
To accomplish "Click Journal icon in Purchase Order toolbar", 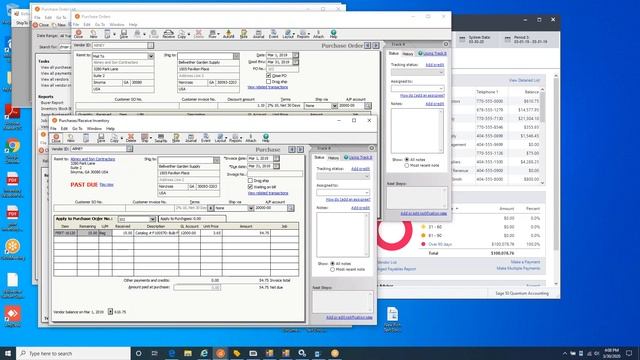I will (x=258, y=34).
